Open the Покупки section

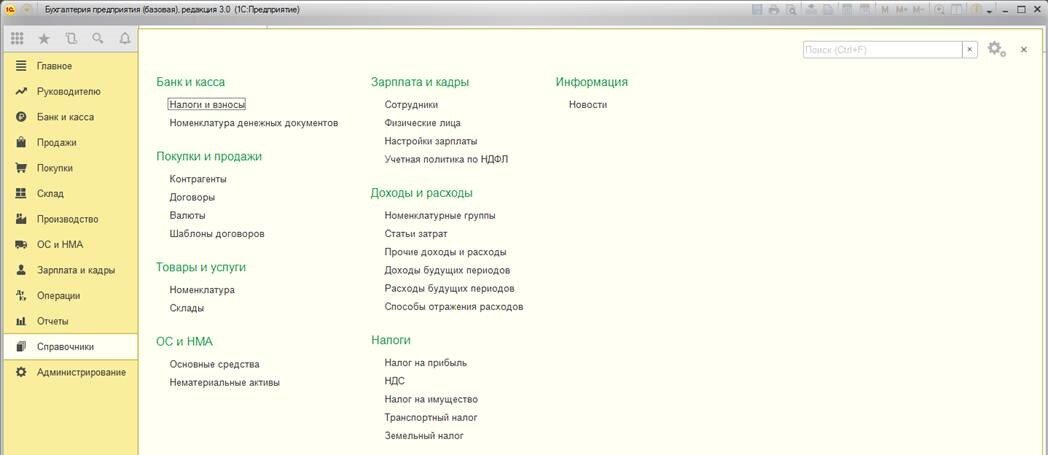[70, 168]
